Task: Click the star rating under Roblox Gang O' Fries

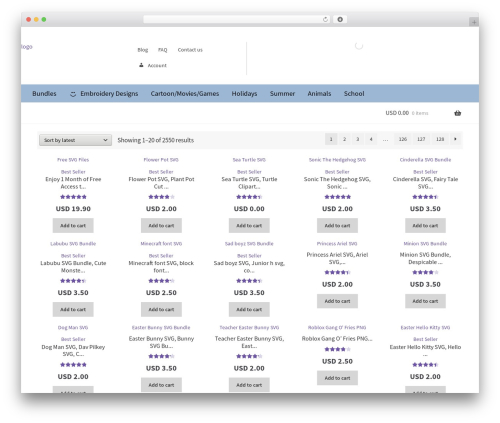Action: pyautogui.click(x=337, y=349)
